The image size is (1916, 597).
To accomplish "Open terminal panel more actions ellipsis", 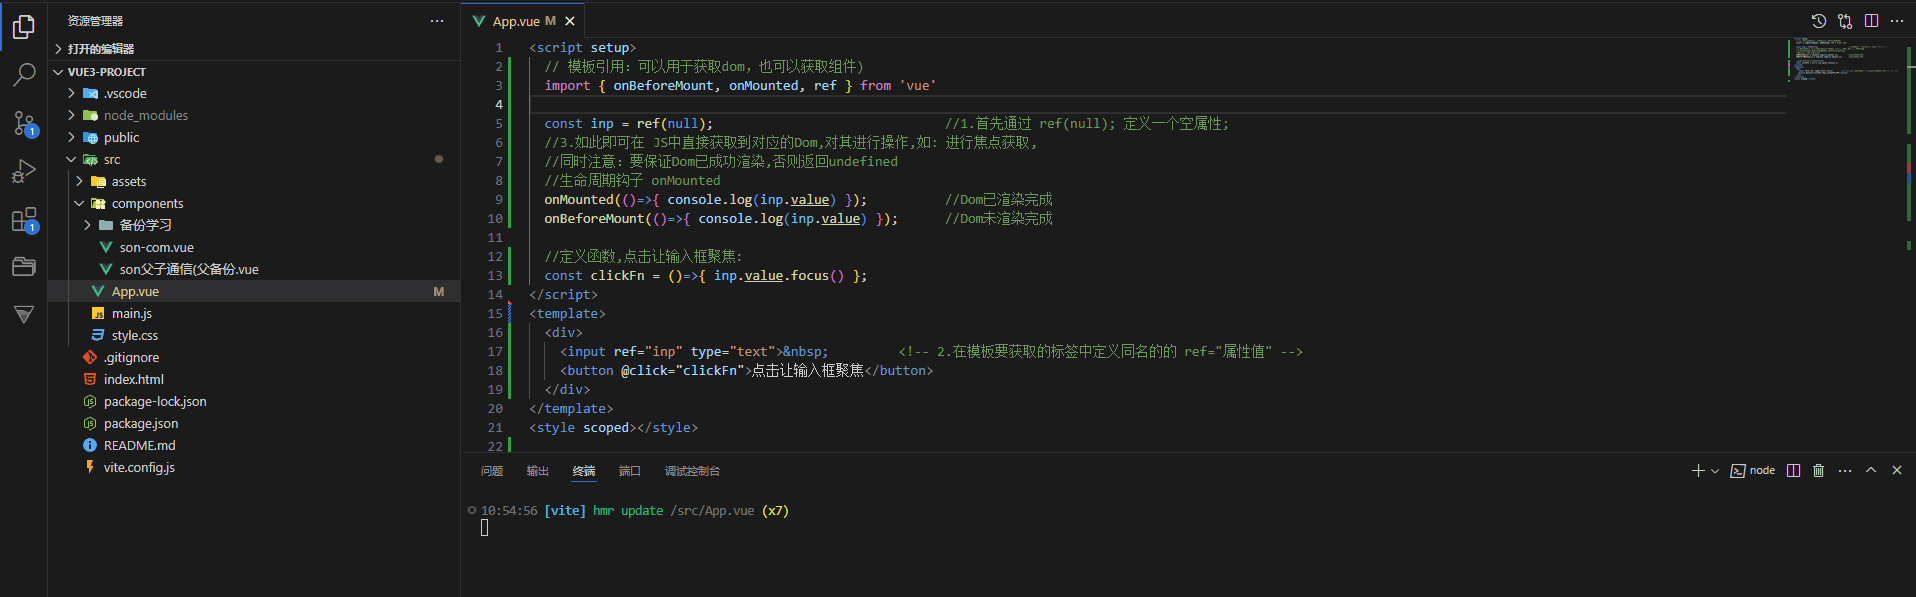I will [x=1845, y=470].
